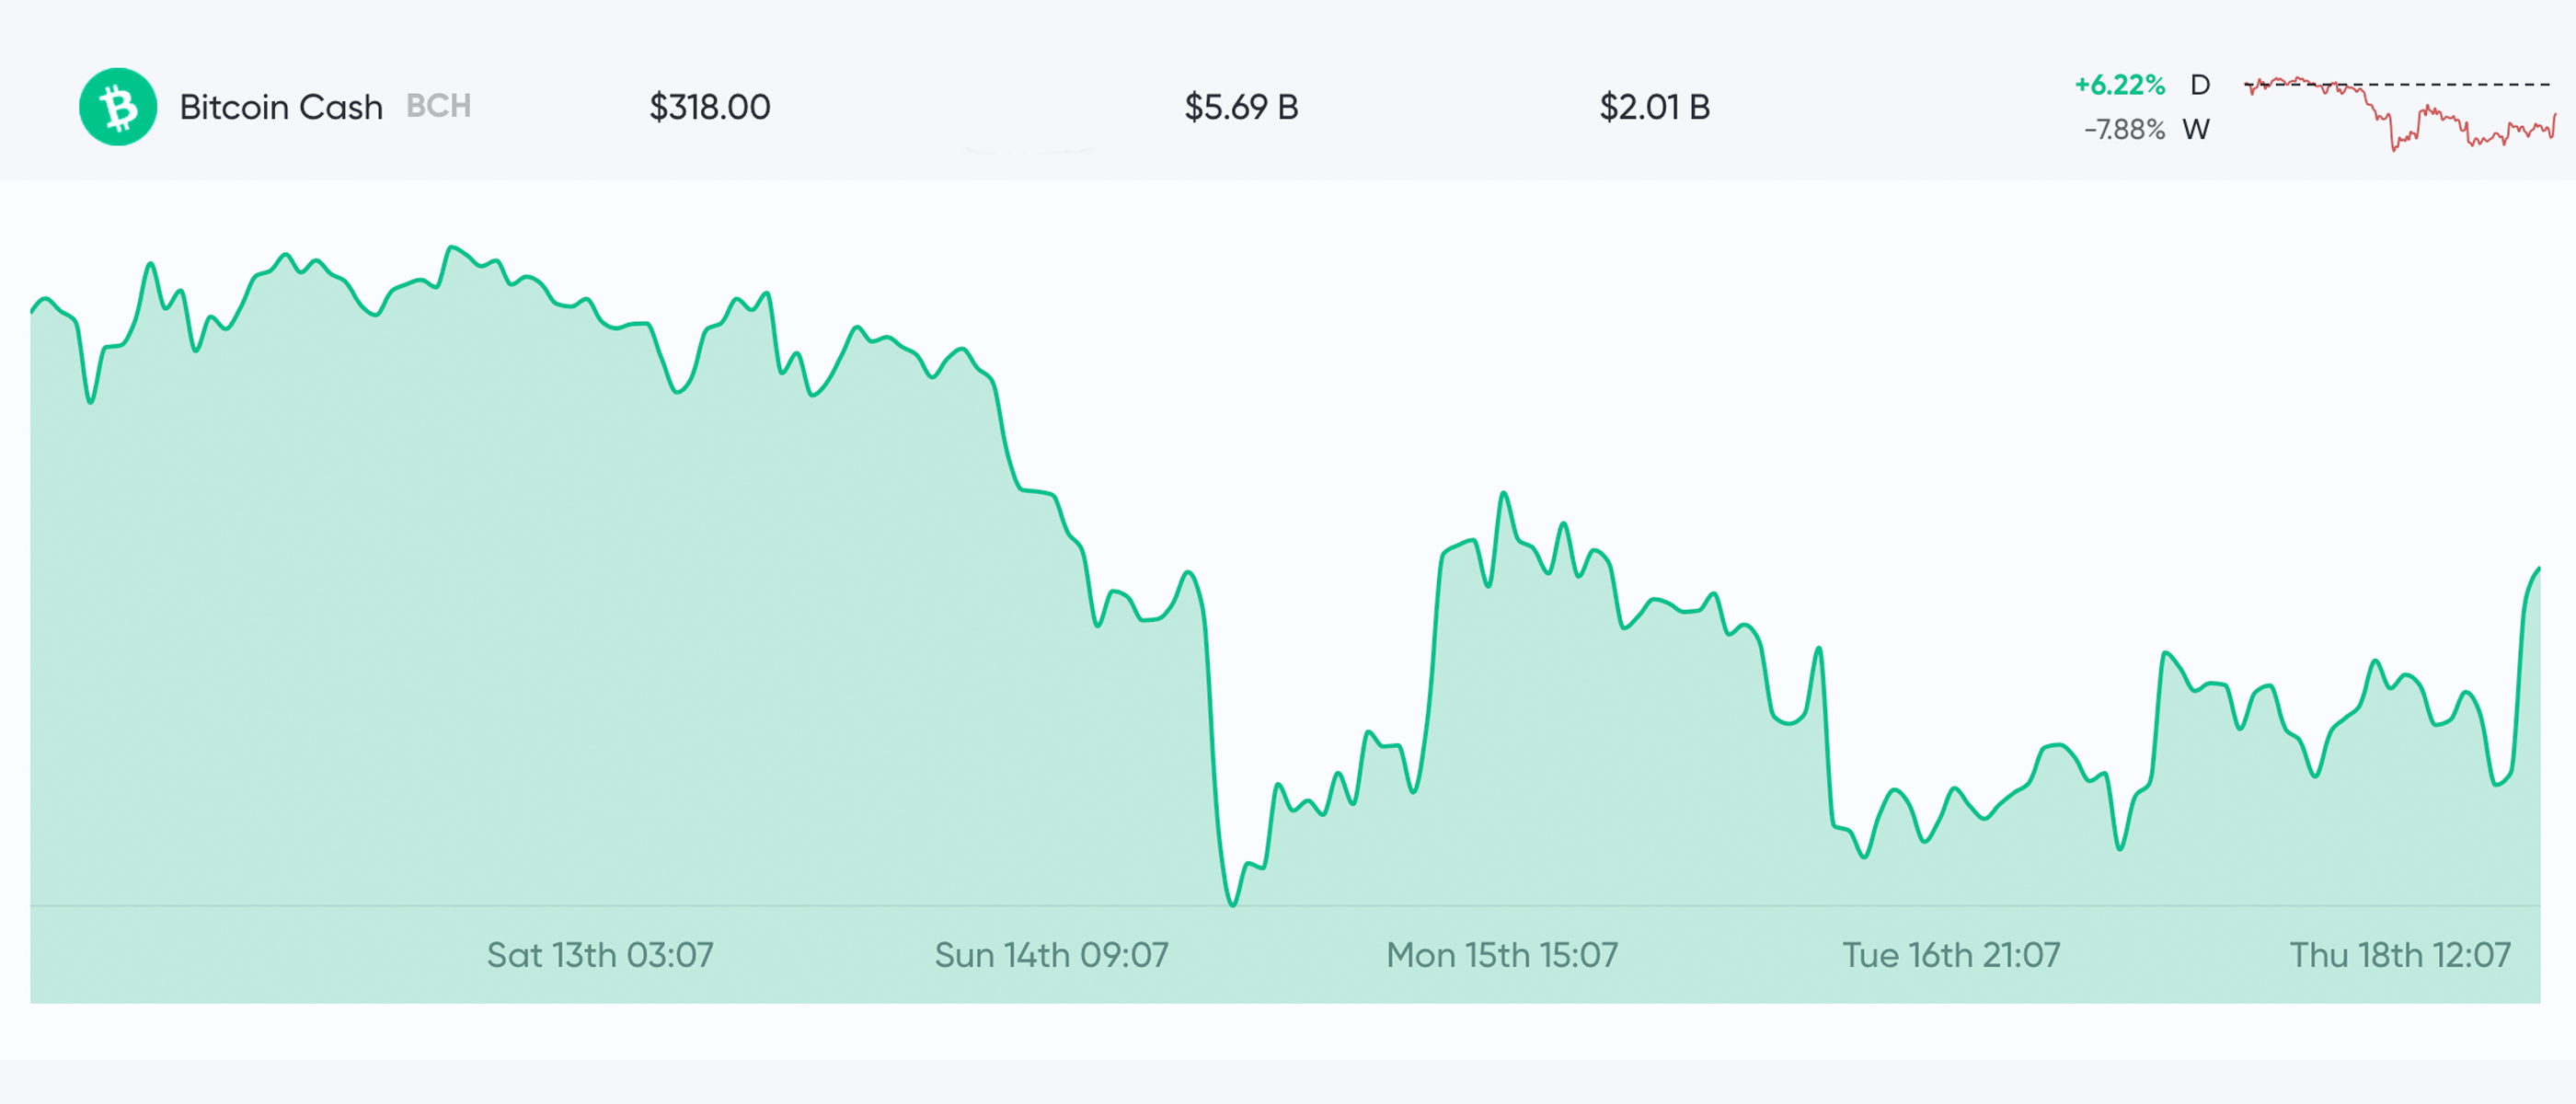
Task: Click the $2.01 B volume figure
Action: 1655,107
